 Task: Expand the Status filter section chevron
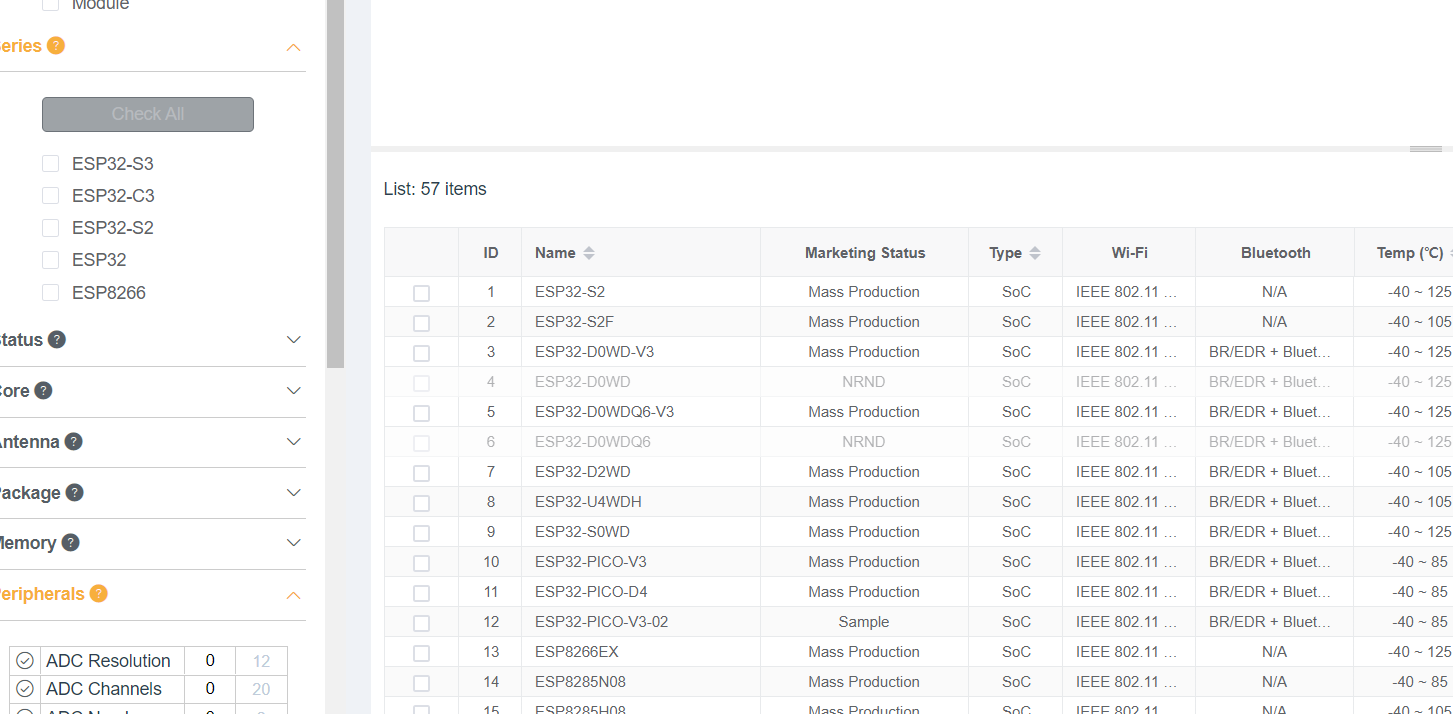coord(293,339)
